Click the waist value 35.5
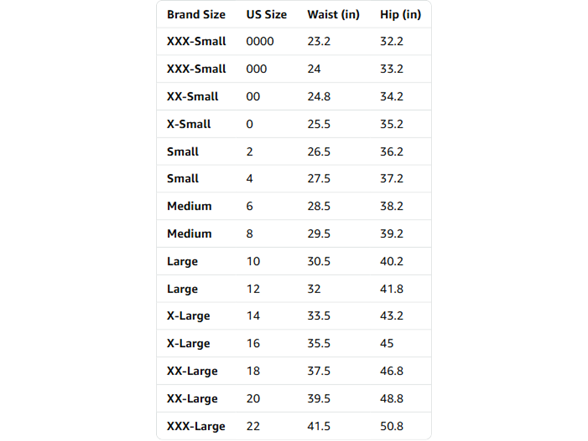 tap(319, 344)
